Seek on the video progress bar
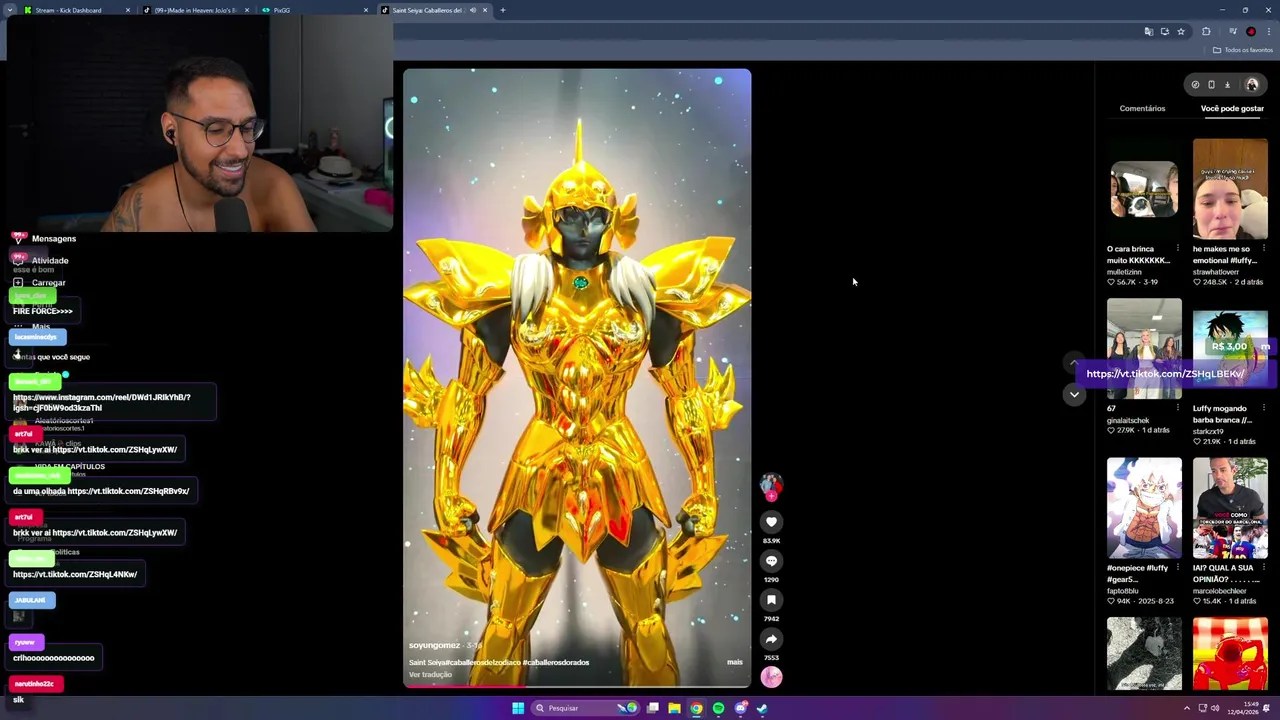The image size is (1280, 720). coord(577,686)
